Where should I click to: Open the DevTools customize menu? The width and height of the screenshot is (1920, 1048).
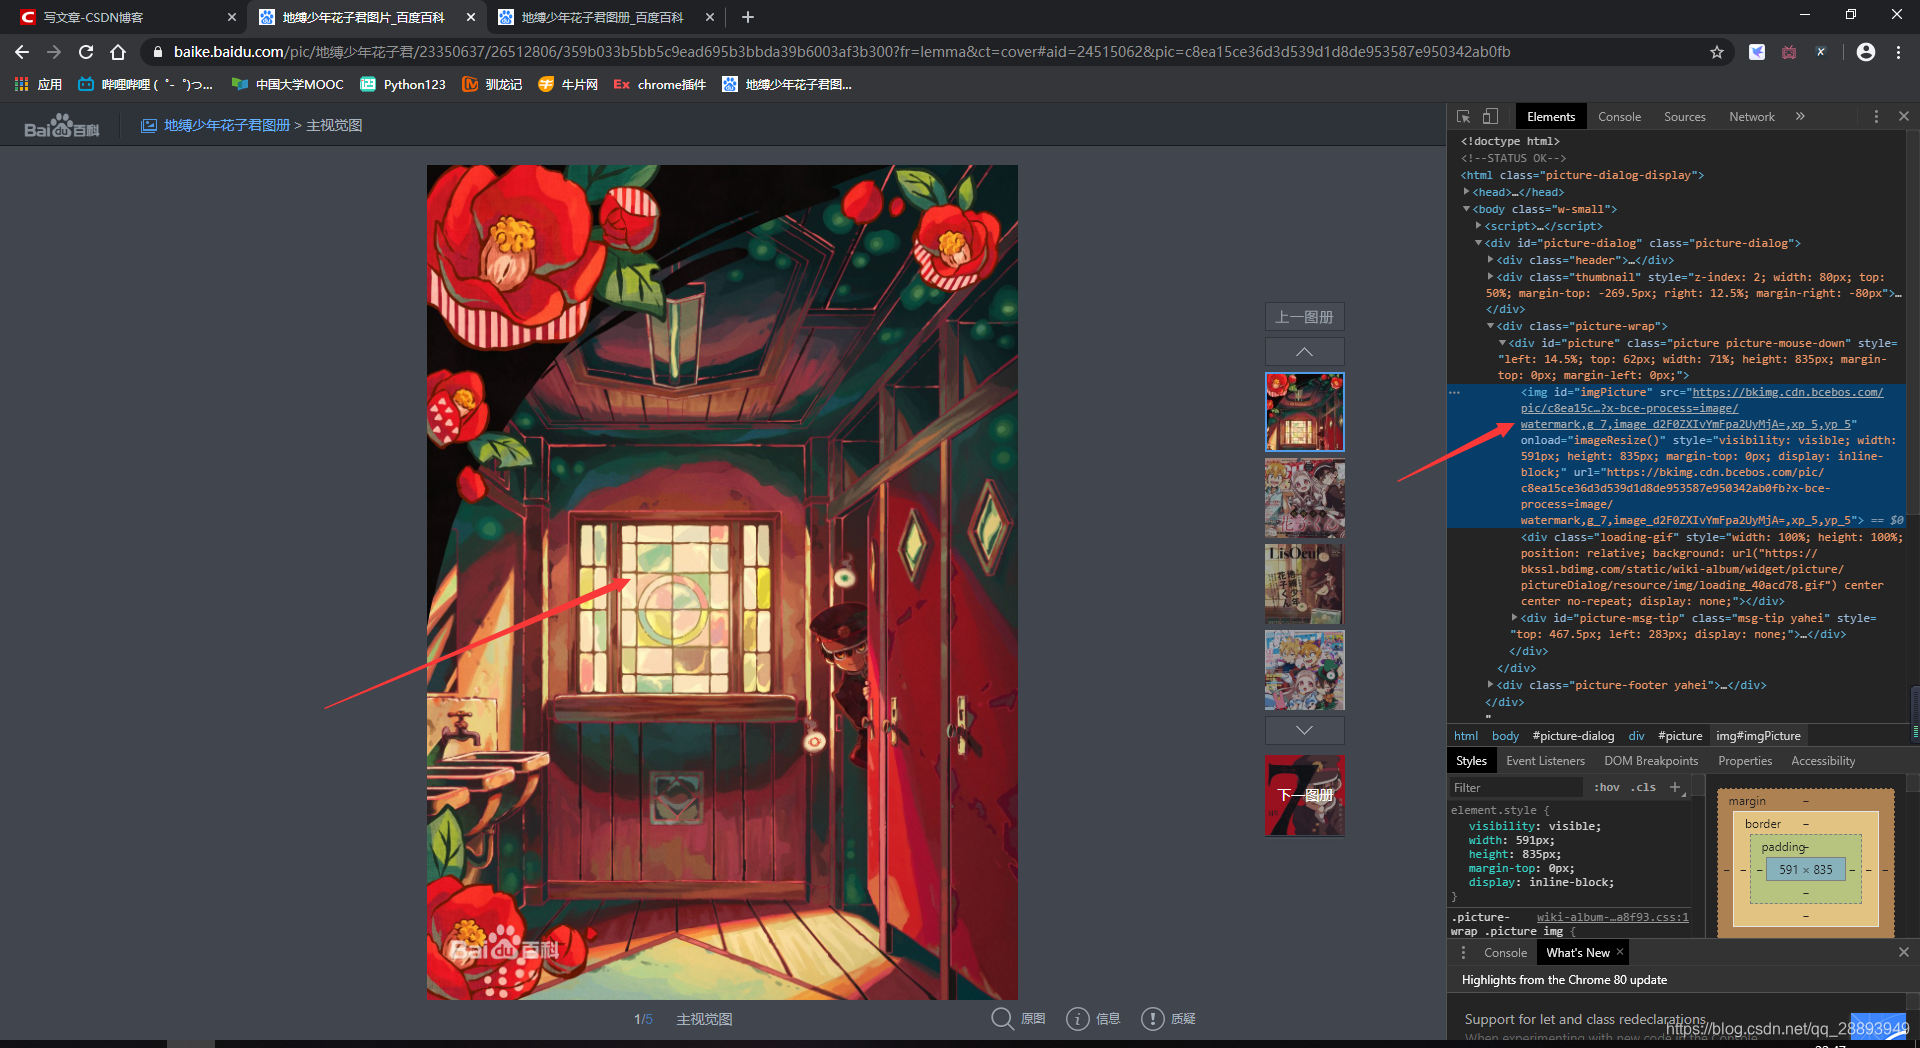1876,117
